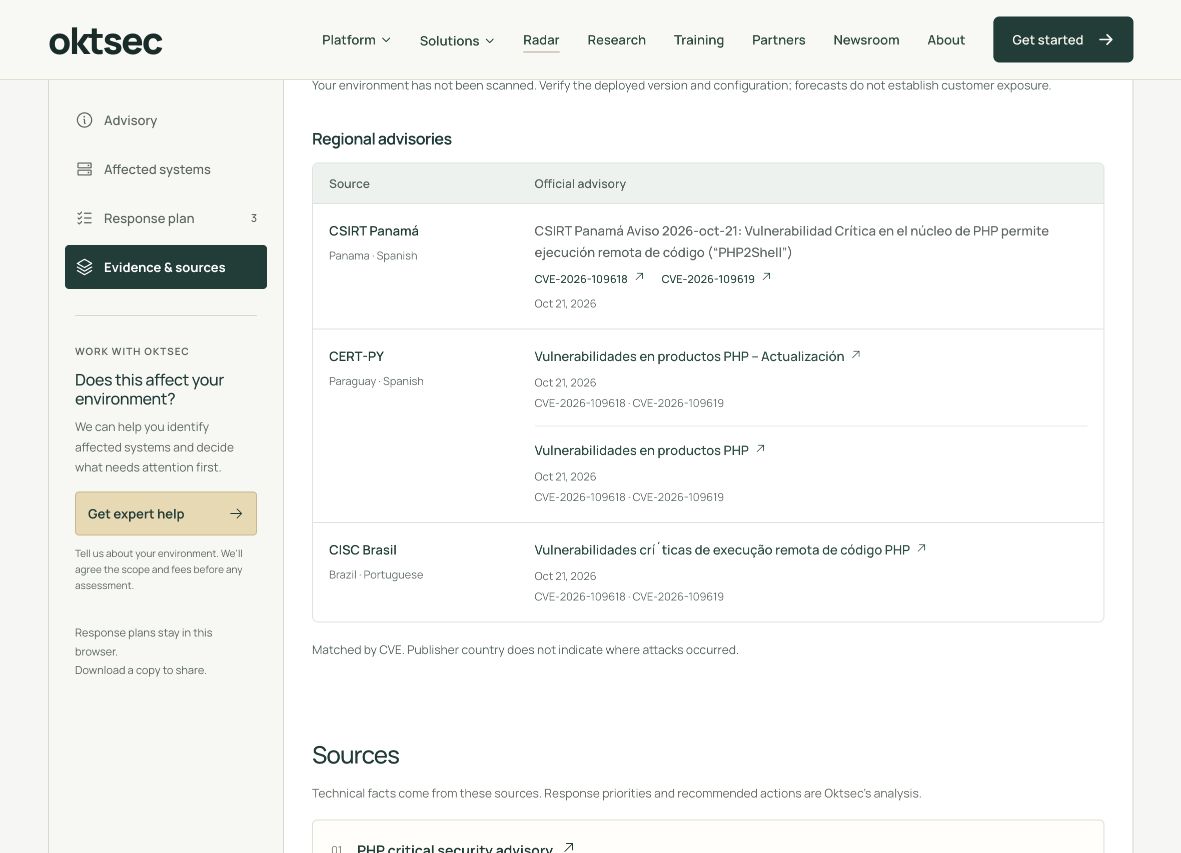Open the About nav link

[946, 40]
